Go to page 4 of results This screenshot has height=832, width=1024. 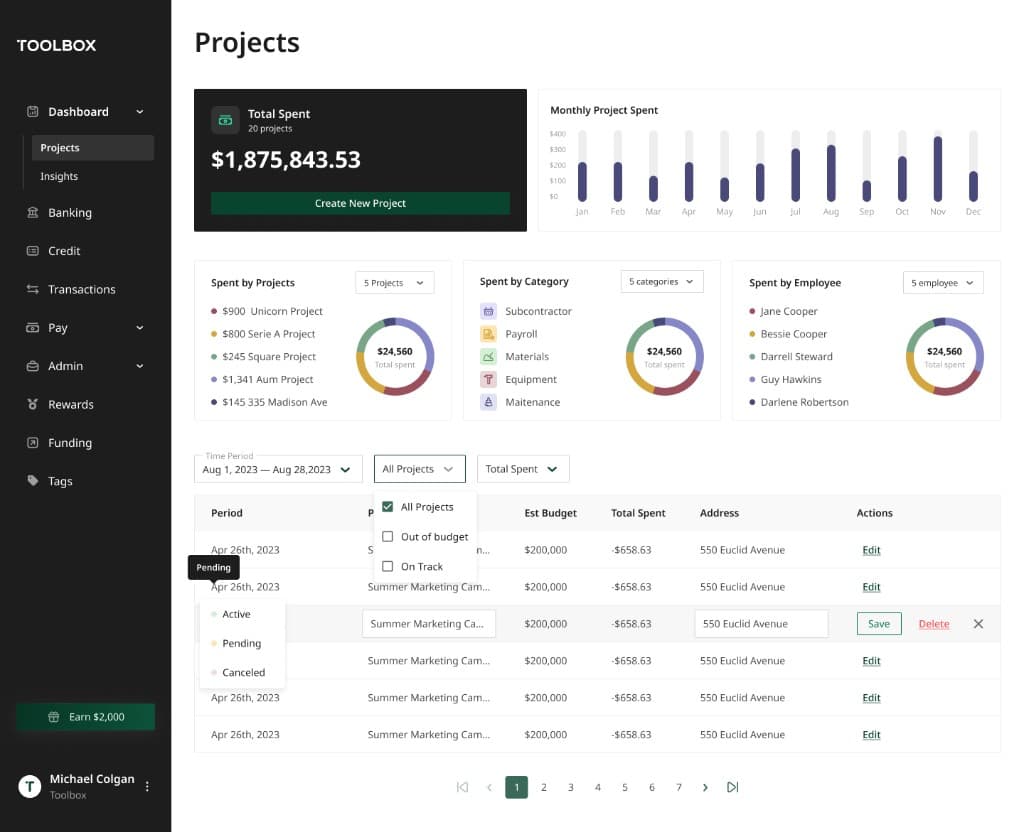point(597,787)
